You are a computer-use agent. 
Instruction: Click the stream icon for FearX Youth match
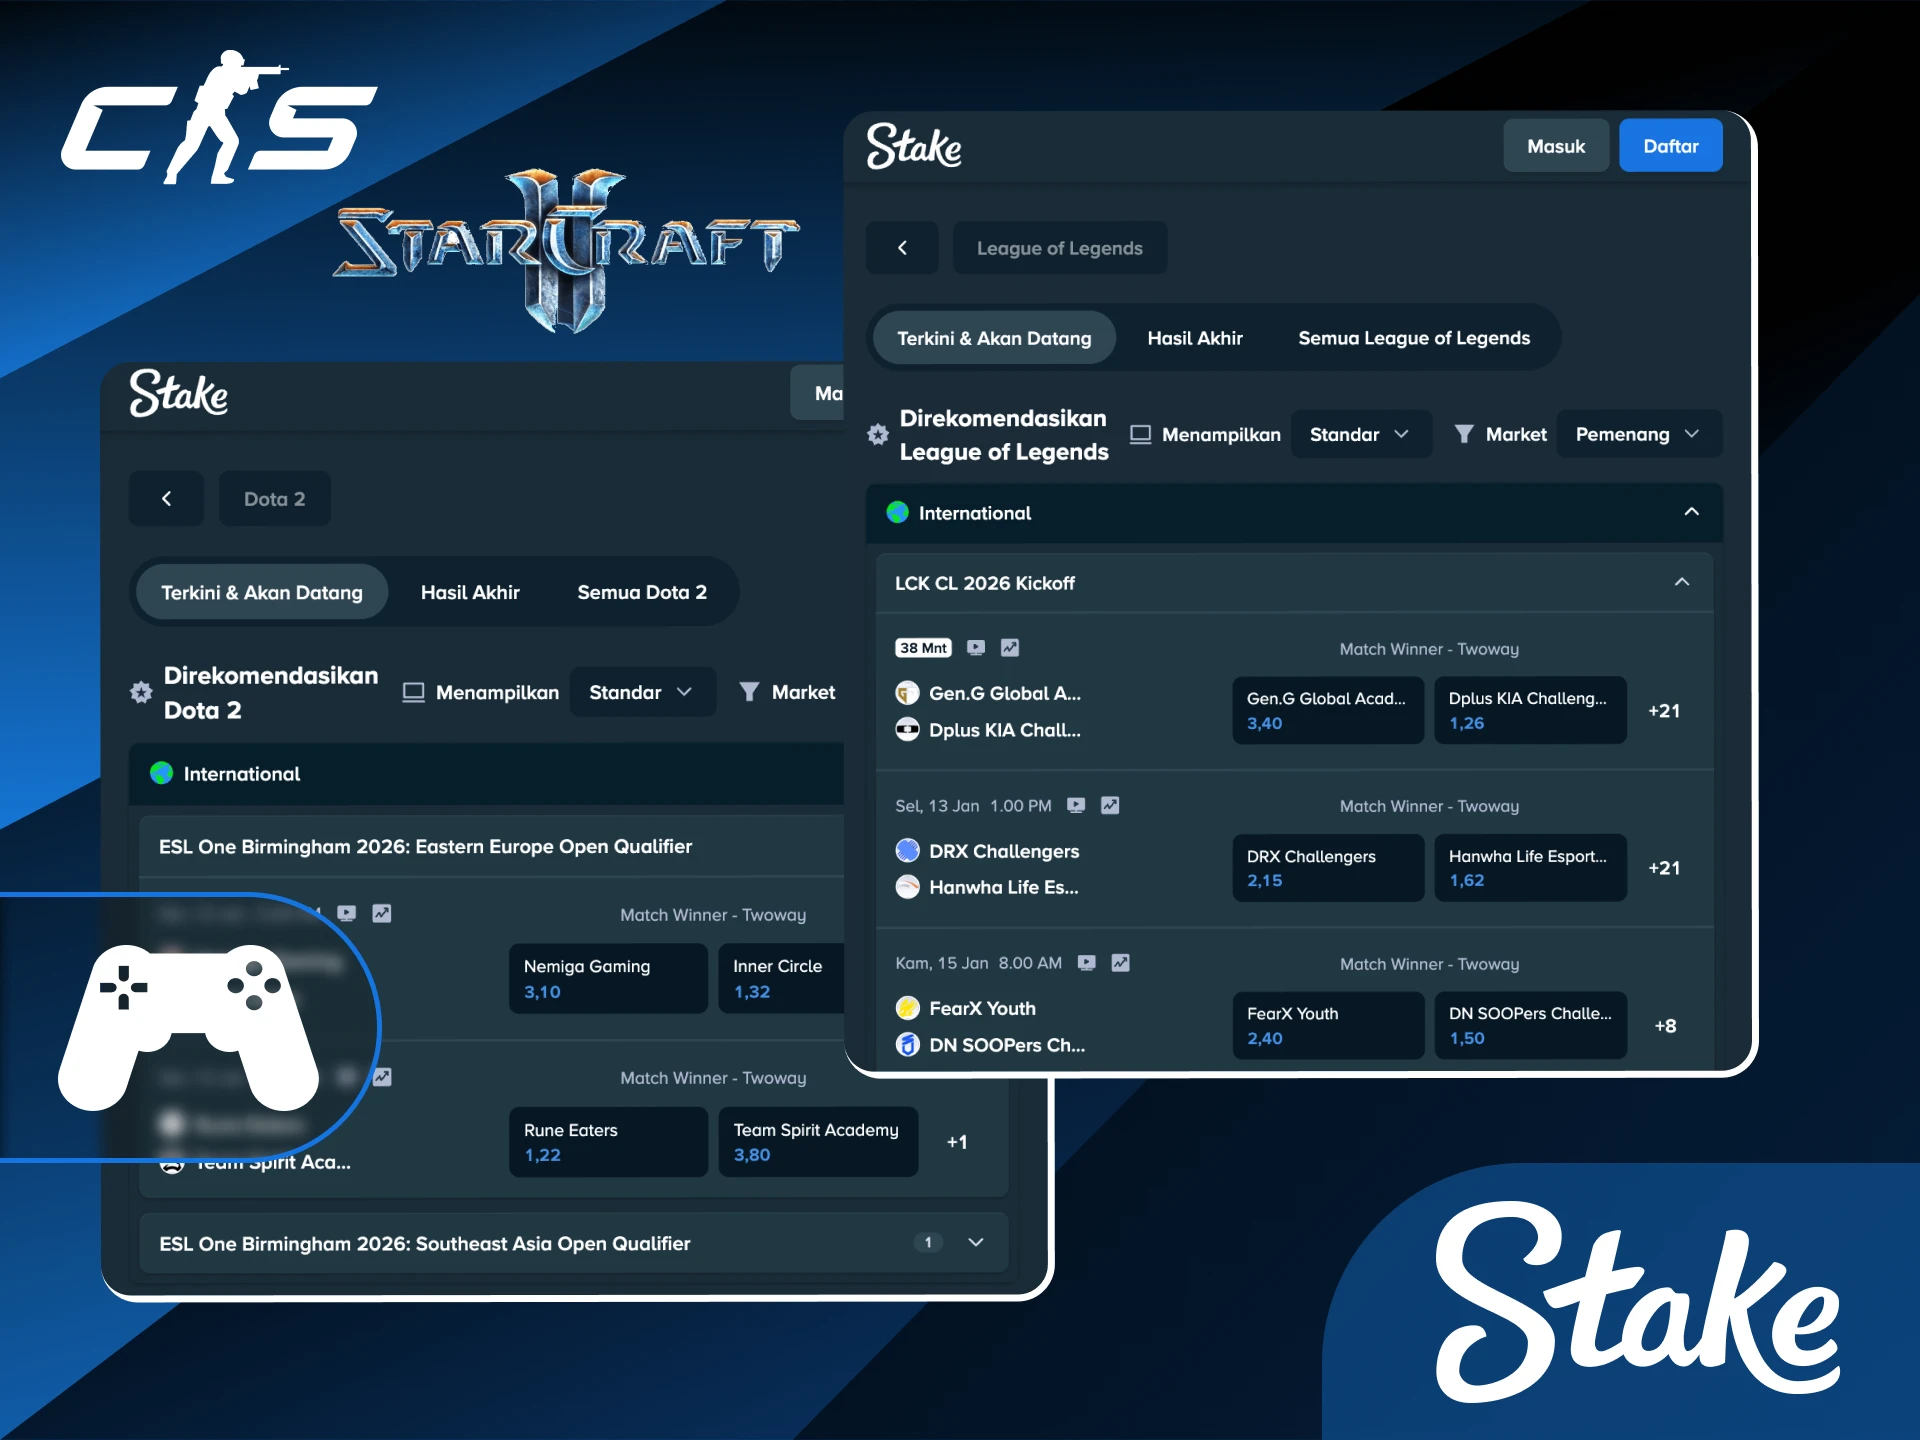1084,963
